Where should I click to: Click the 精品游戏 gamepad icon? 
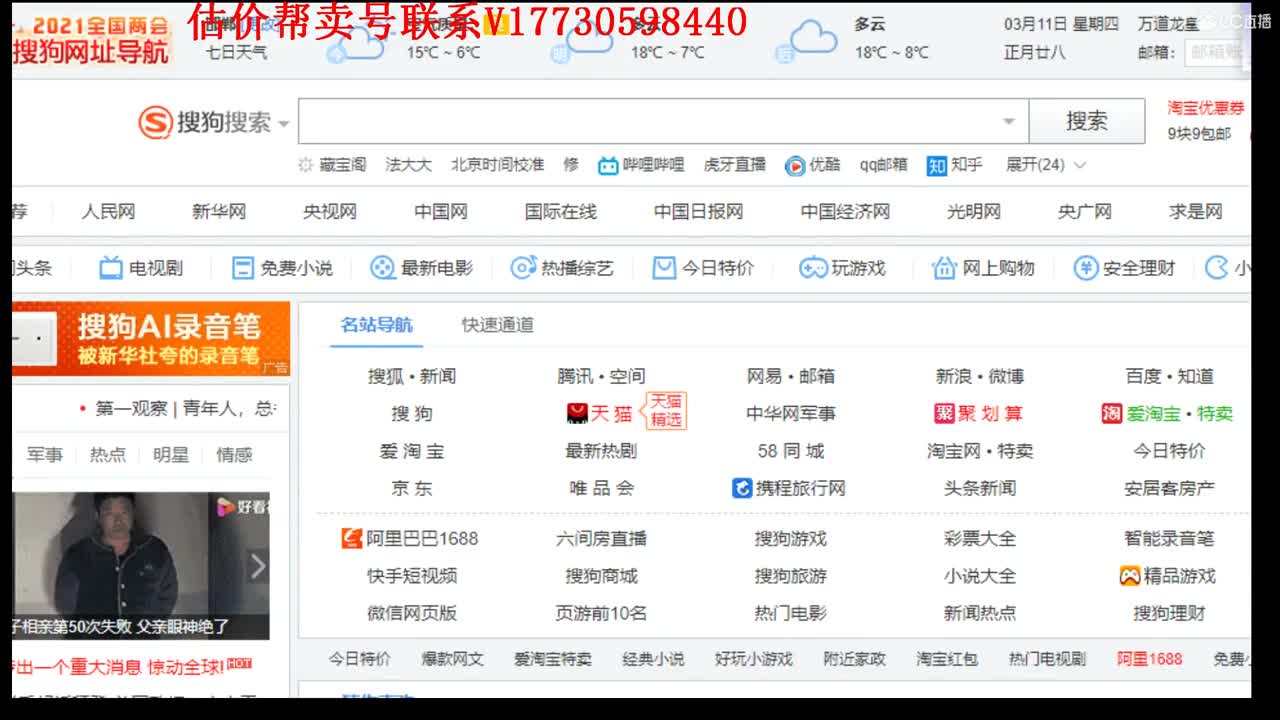pyautogui.click(x=1130, y=576)
